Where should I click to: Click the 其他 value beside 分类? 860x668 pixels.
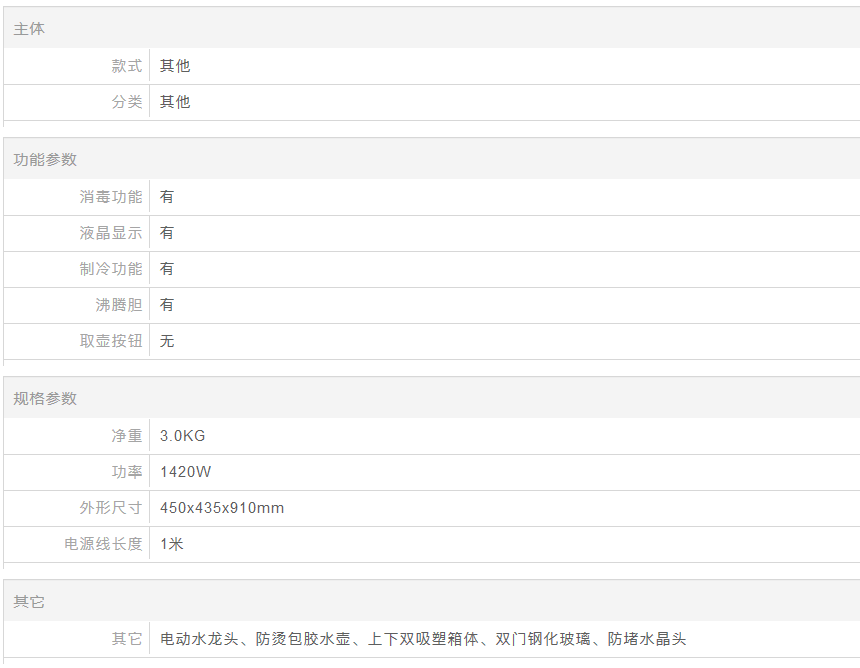175,102
